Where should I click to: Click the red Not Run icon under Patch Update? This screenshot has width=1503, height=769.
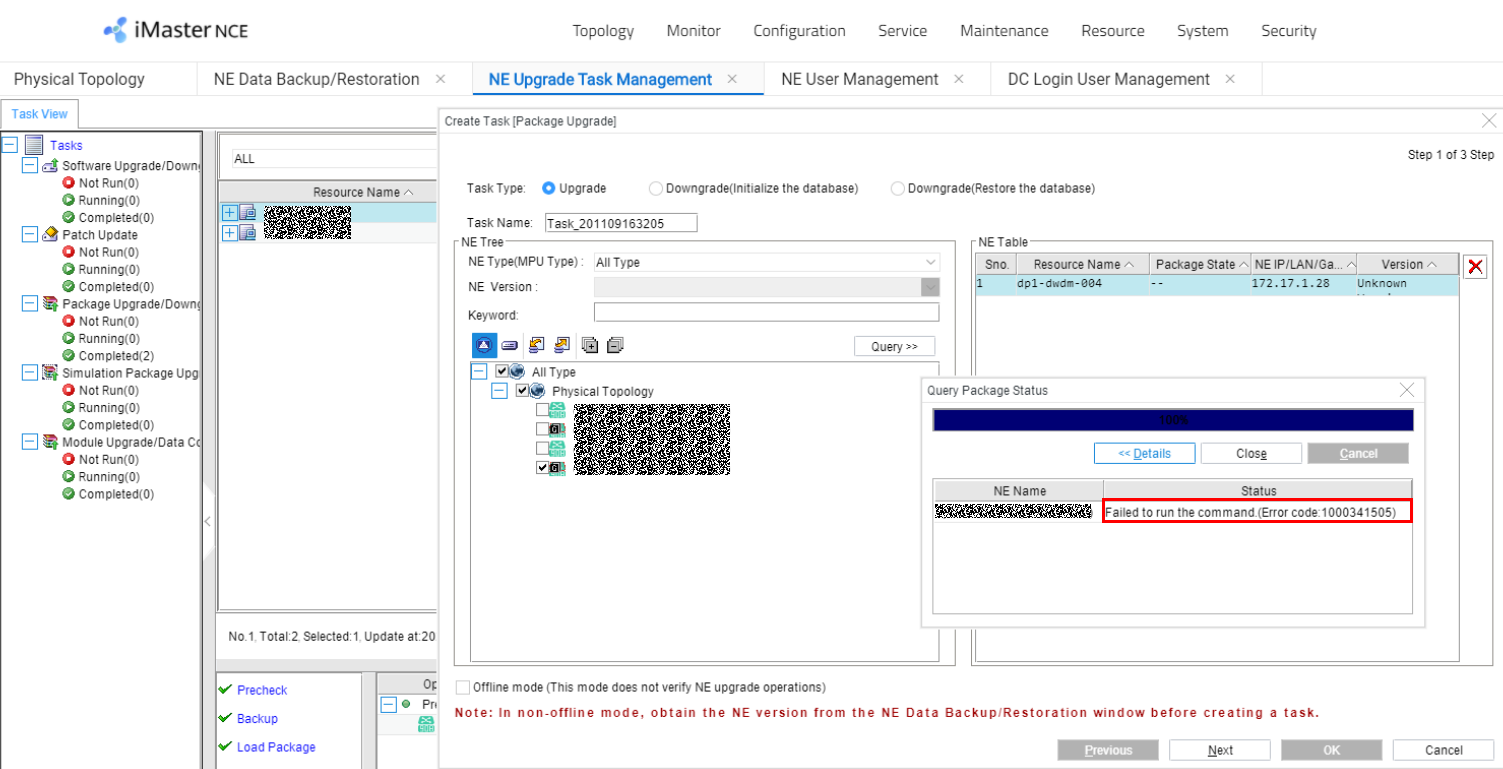(69, 252)
